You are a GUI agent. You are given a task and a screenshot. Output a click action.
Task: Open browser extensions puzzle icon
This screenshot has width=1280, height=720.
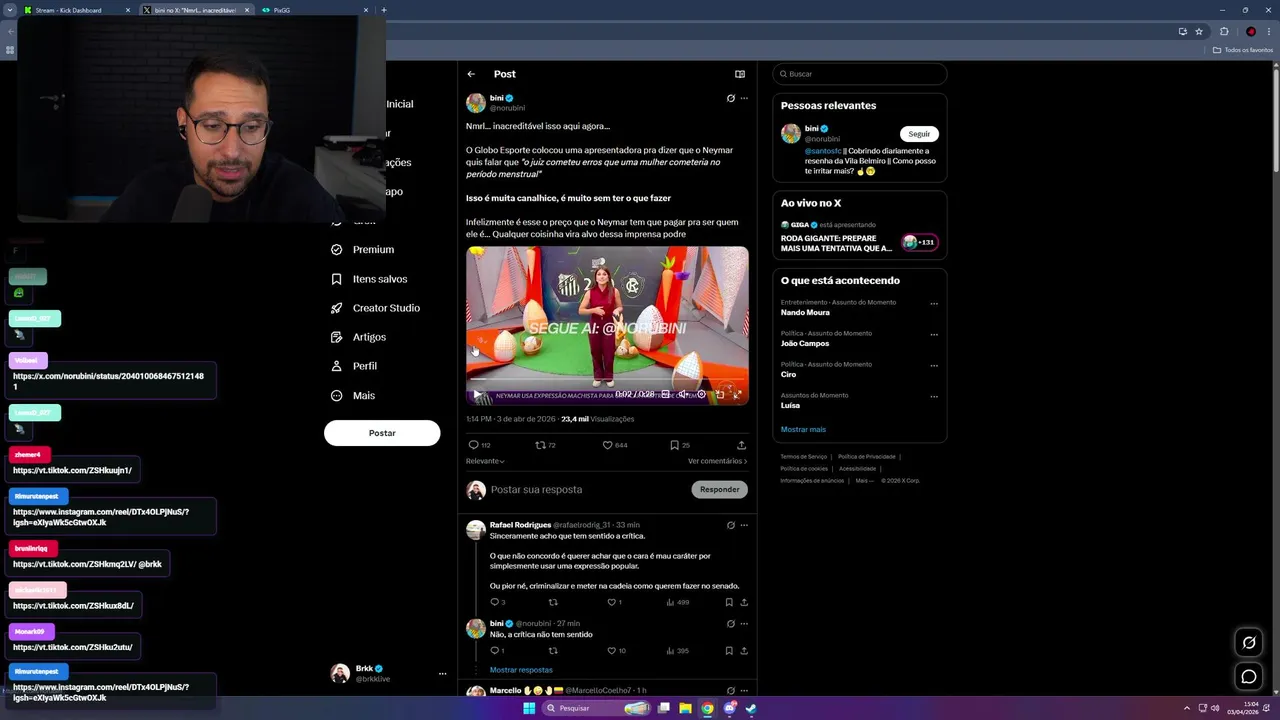(x=1224, y=31)
